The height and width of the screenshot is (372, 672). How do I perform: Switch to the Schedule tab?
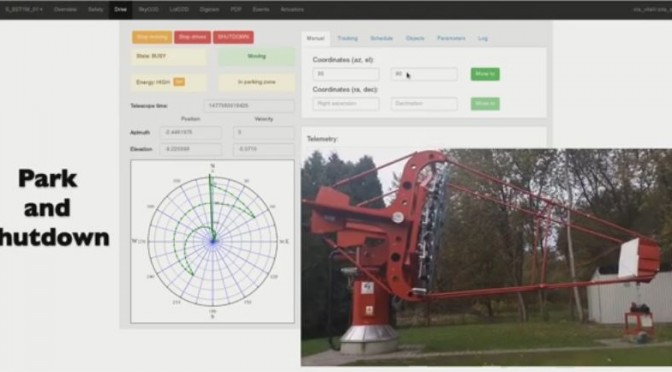point(381,38)
